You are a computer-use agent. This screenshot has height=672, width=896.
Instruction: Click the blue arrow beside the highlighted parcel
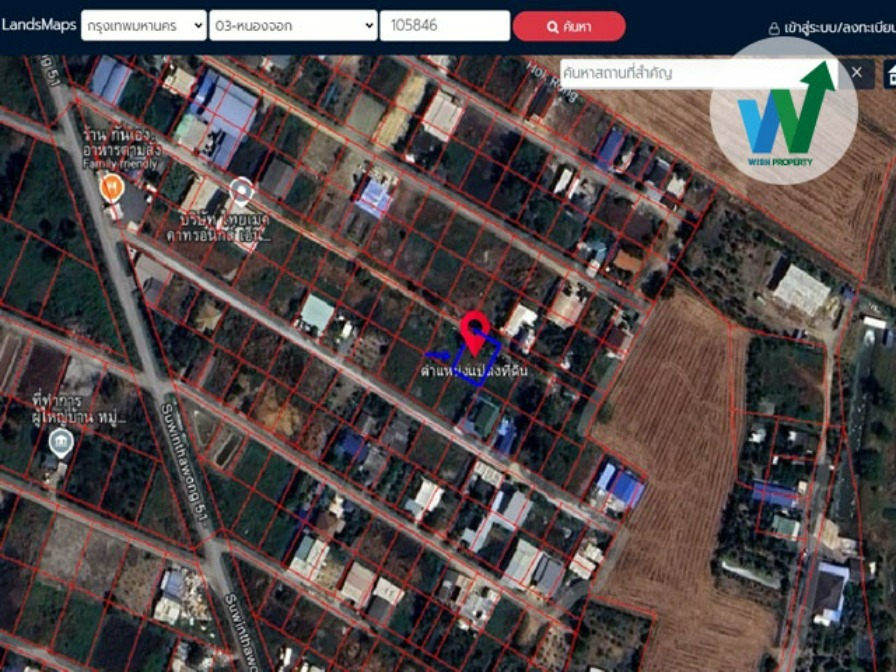coord(437,354)
